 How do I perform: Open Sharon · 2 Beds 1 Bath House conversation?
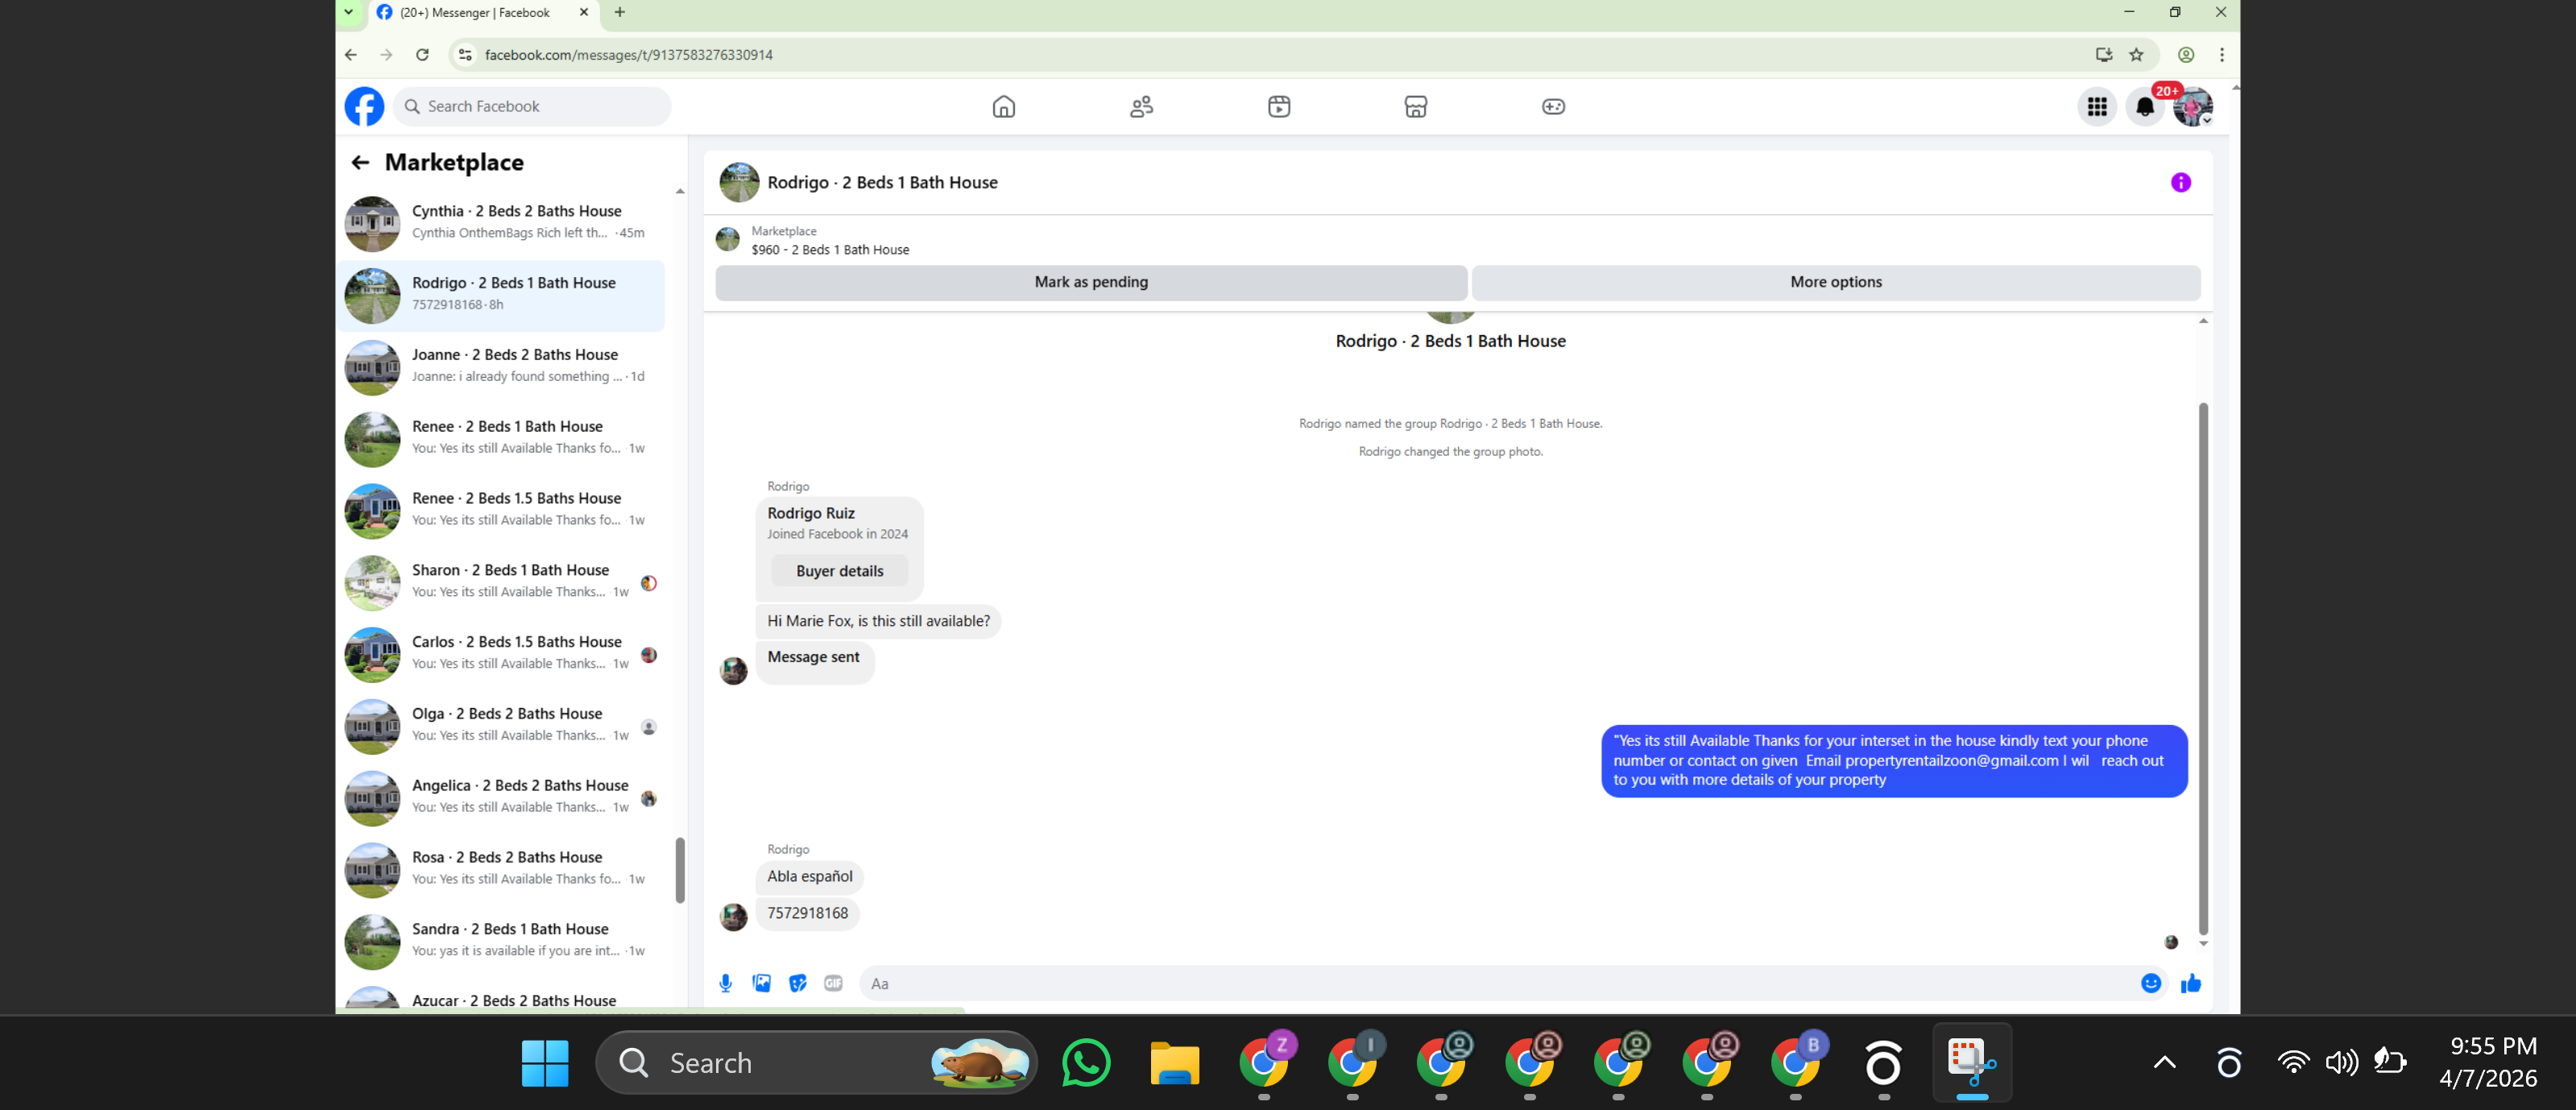point(502,583)
